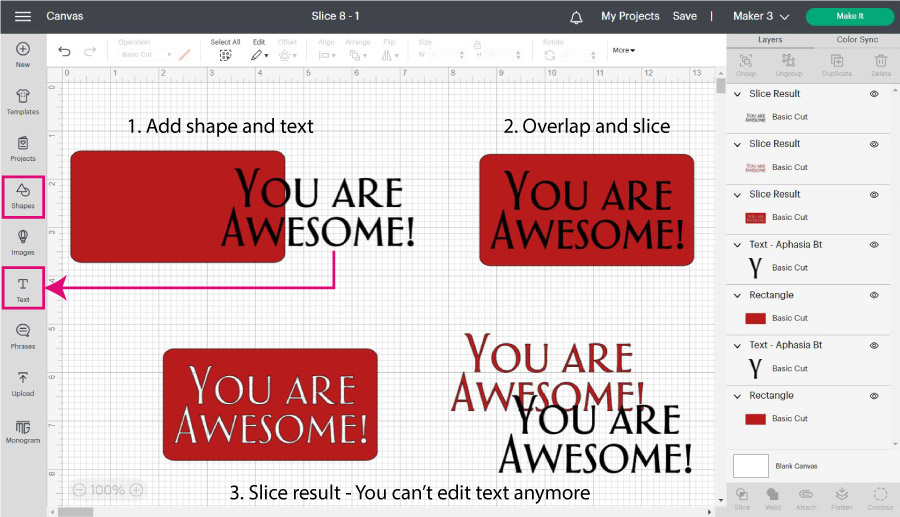This screenshot has height=517, width=900.
Task: Open the Phrases panel
Action: point(23,336)
